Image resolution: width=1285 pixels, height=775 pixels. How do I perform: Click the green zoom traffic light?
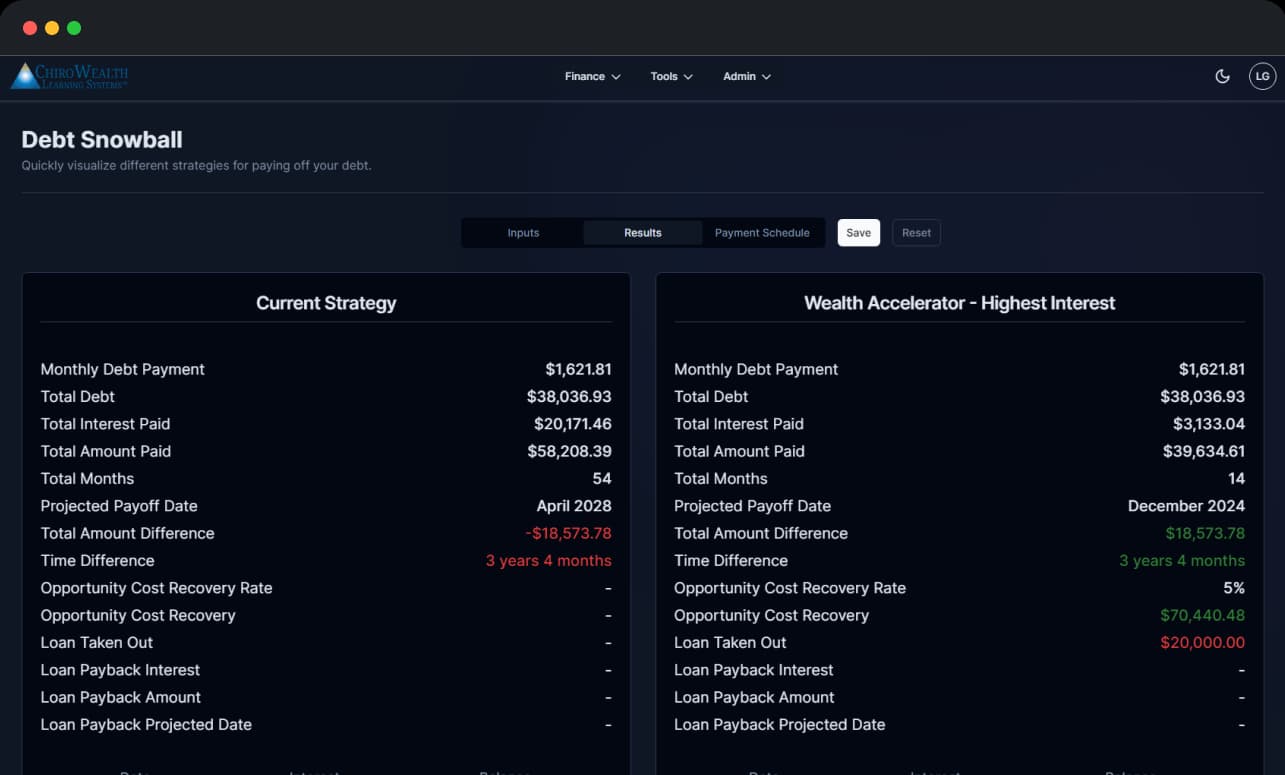click(73, 28)
